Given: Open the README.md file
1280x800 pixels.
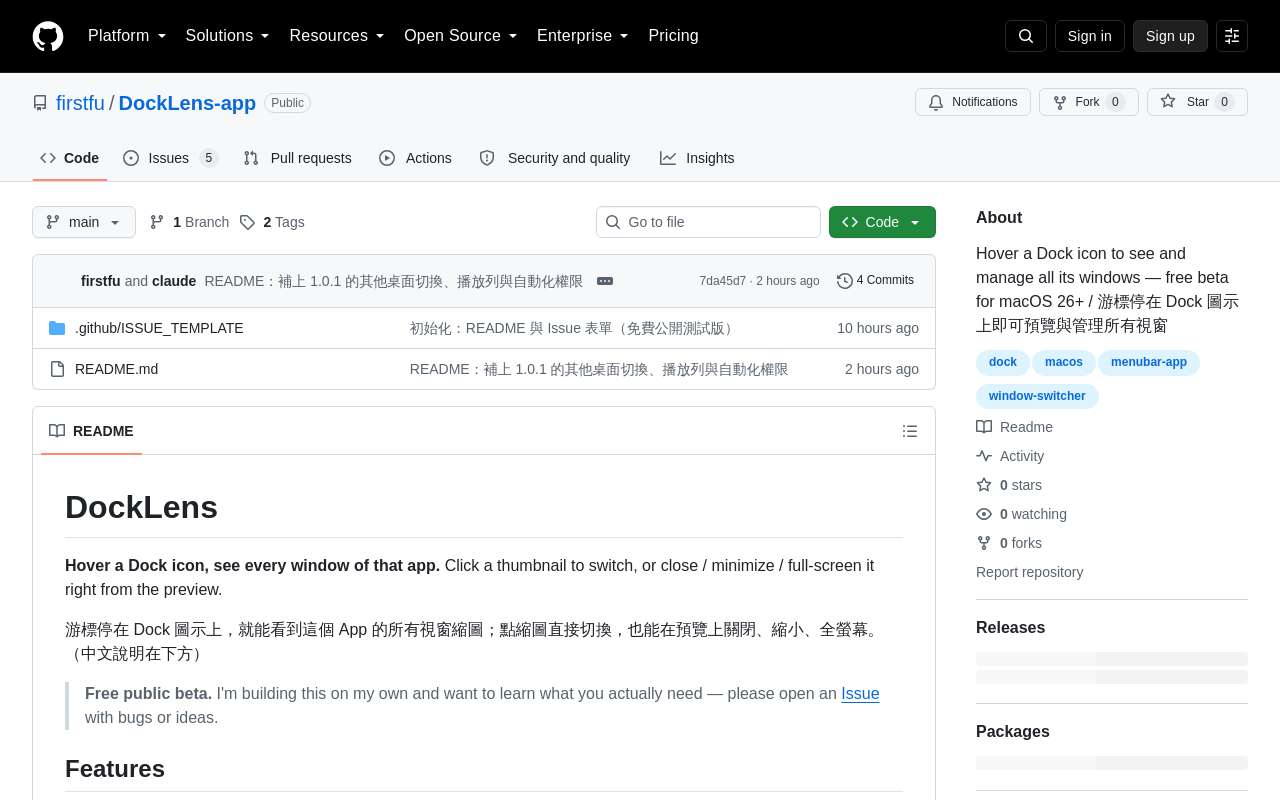Looking at the screenshot, I should tap(116, 369).
